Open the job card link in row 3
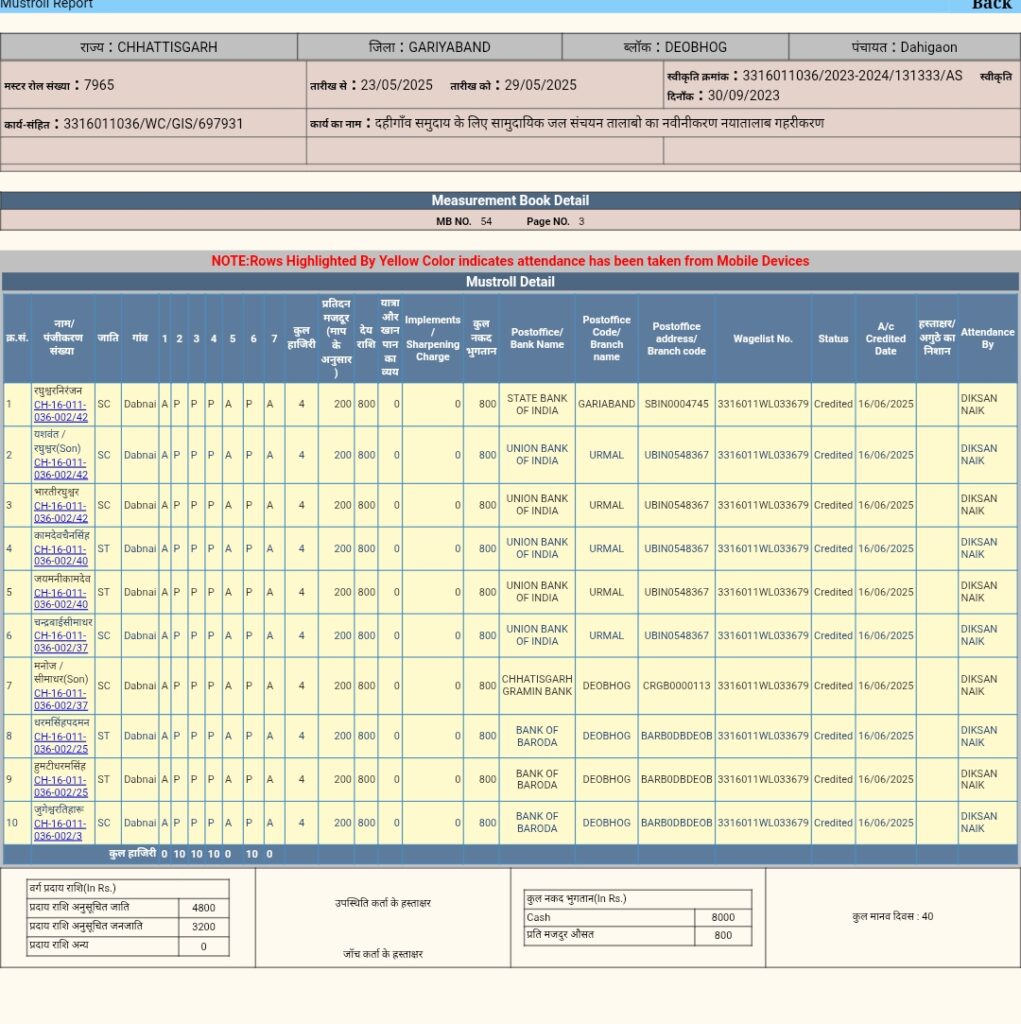Screen dimensions: 1021x1024 pyautogui.click(x=61, y=512)
